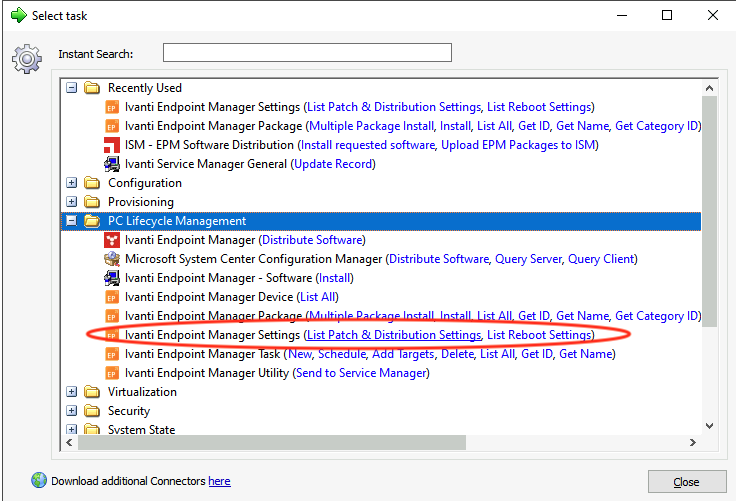Viewport: 736px width, 501px height.
Task: Click the Send to Service Manager link
Action: (x=361, y=373)
